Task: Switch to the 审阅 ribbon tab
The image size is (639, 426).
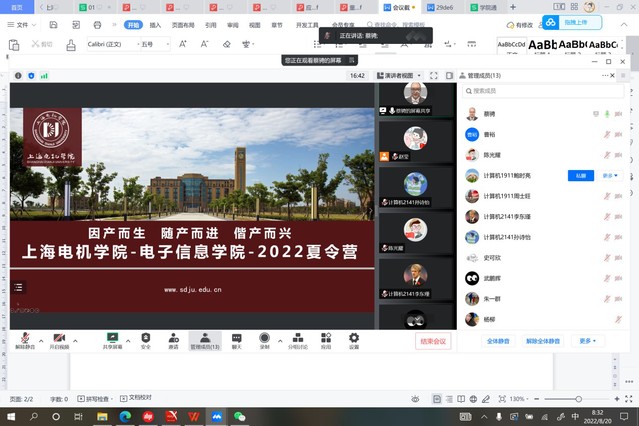Action: 233,26
